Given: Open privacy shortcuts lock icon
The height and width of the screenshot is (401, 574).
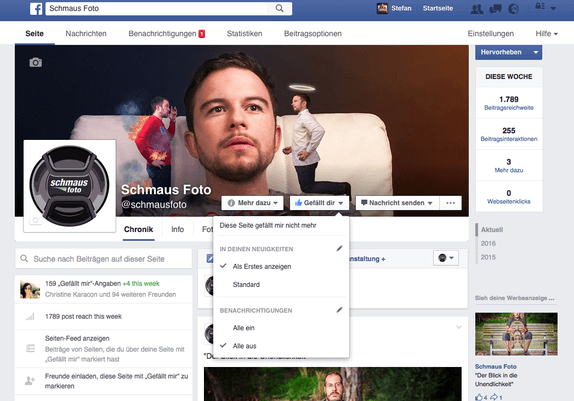Looking at the screenshot, I should click(540, 6).
